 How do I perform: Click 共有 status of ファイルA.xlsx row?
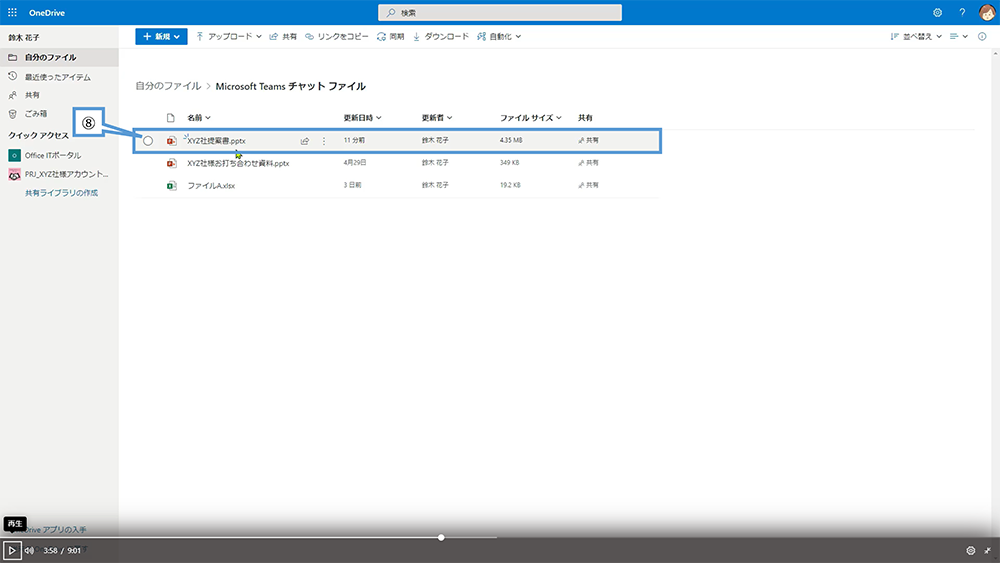(x=588, y=185)
